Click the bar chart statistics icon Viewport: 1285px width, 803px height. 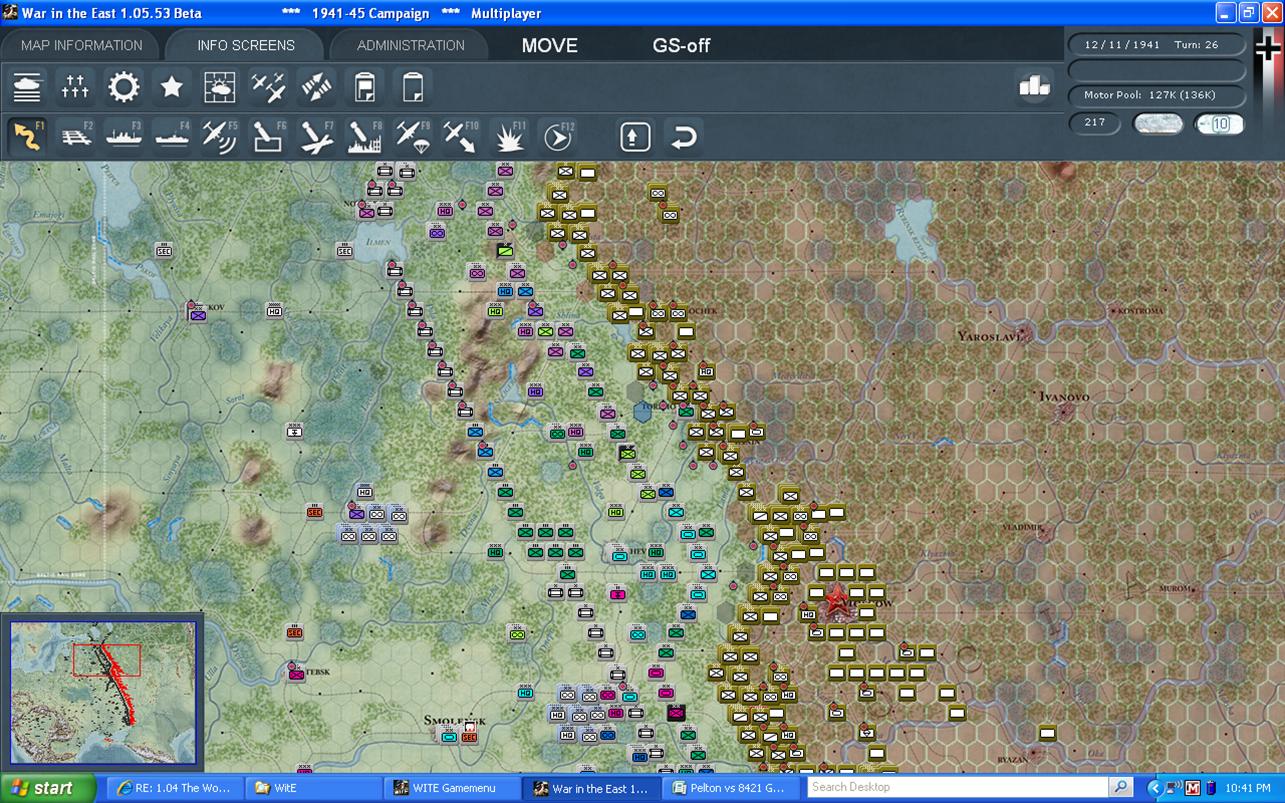(1034, 87)
